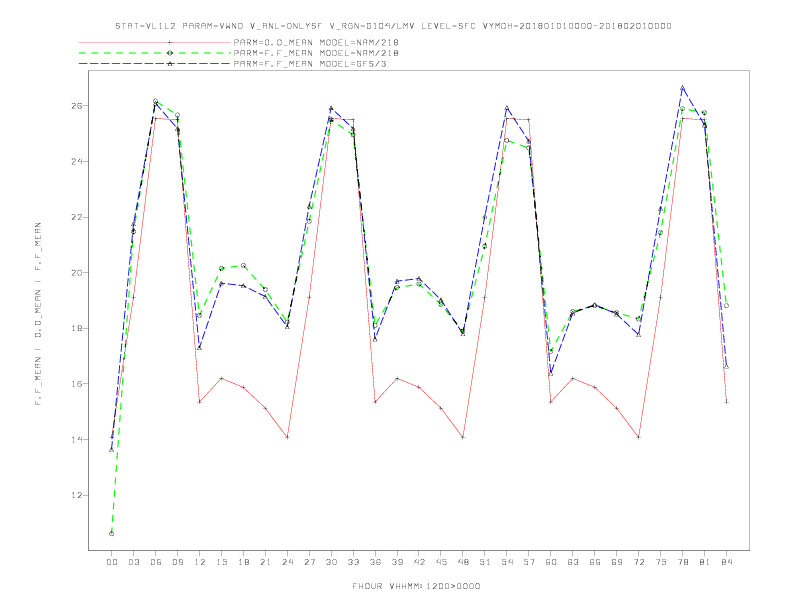Click the green circle point at hour 84

coord(726,305)
